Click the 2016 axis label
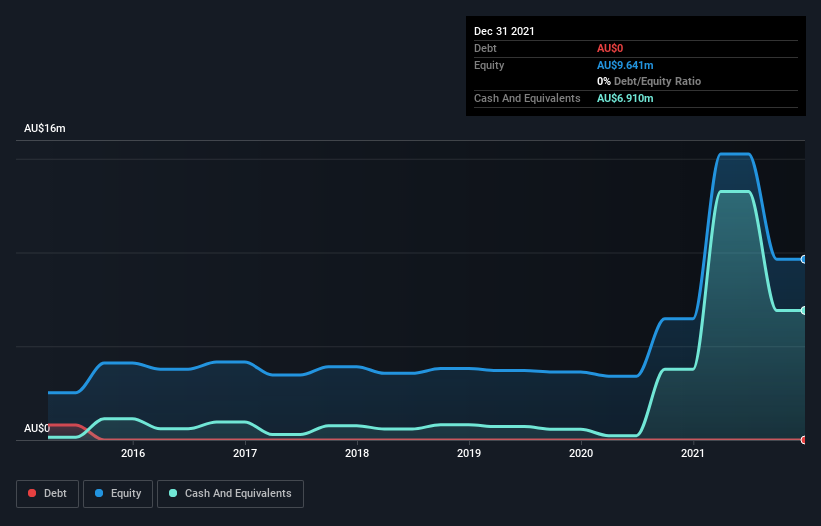 tap(133, 453)
